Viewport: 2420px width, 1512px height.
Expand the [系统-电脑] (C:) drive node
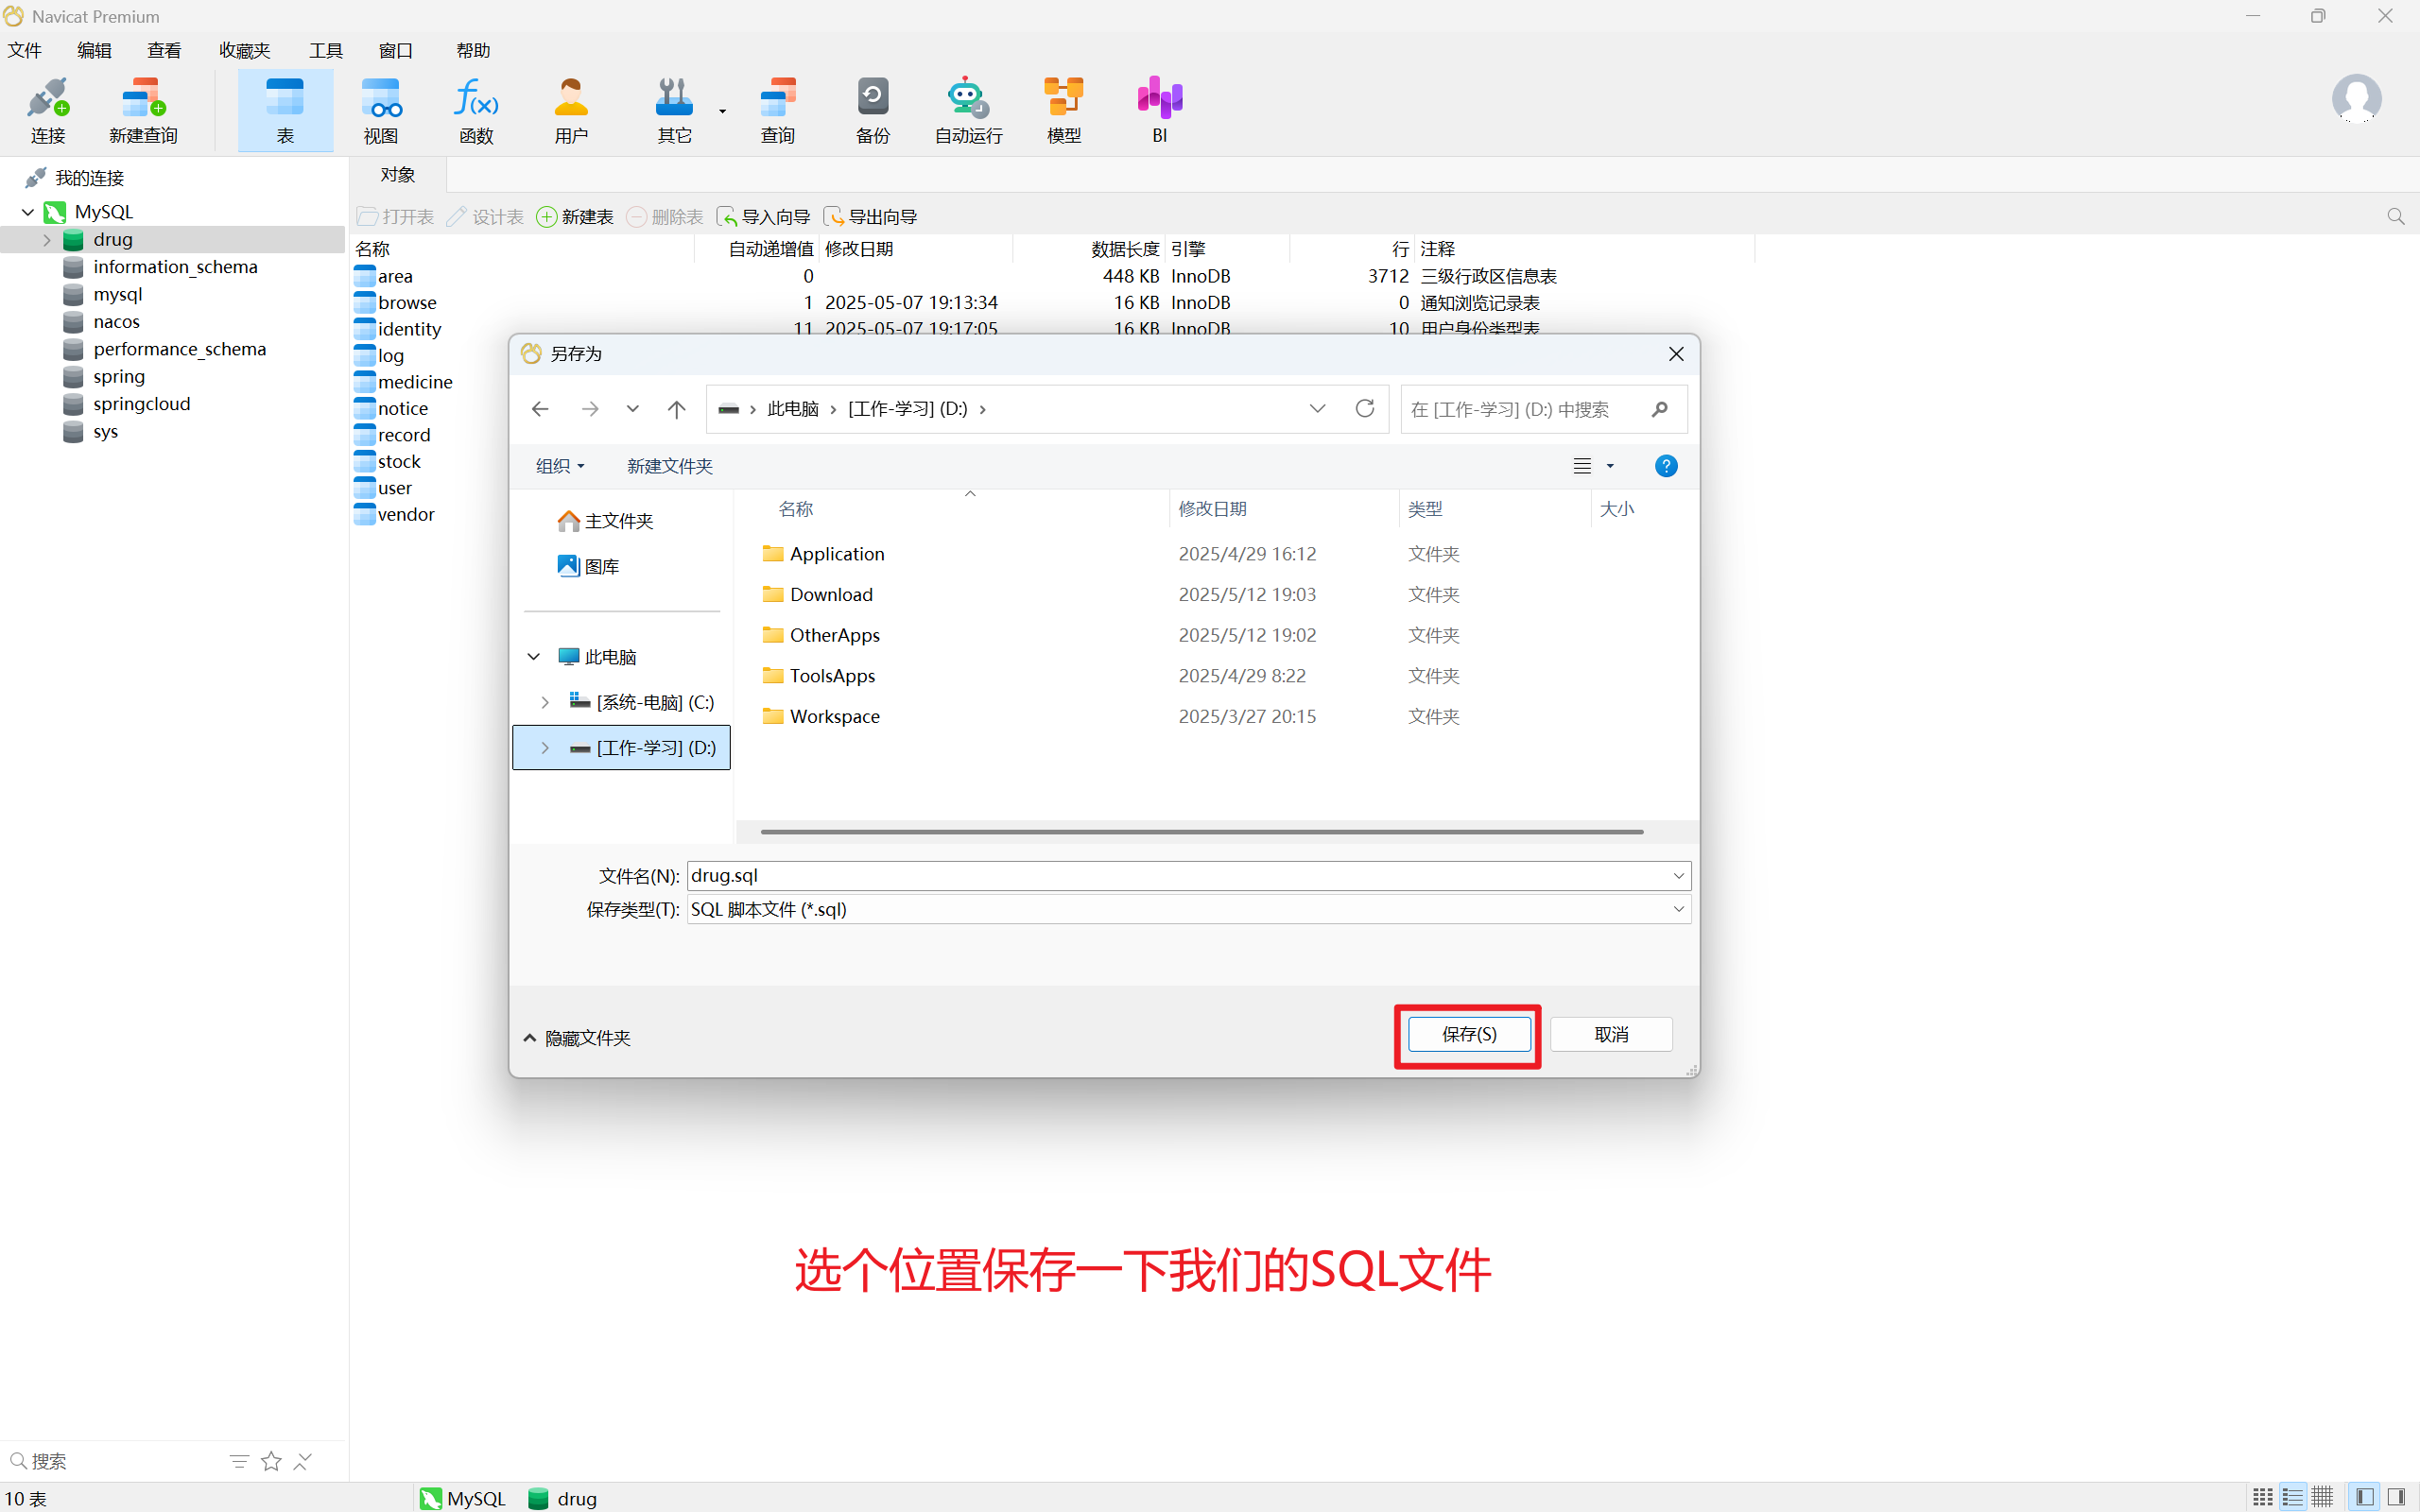[545, 702]
